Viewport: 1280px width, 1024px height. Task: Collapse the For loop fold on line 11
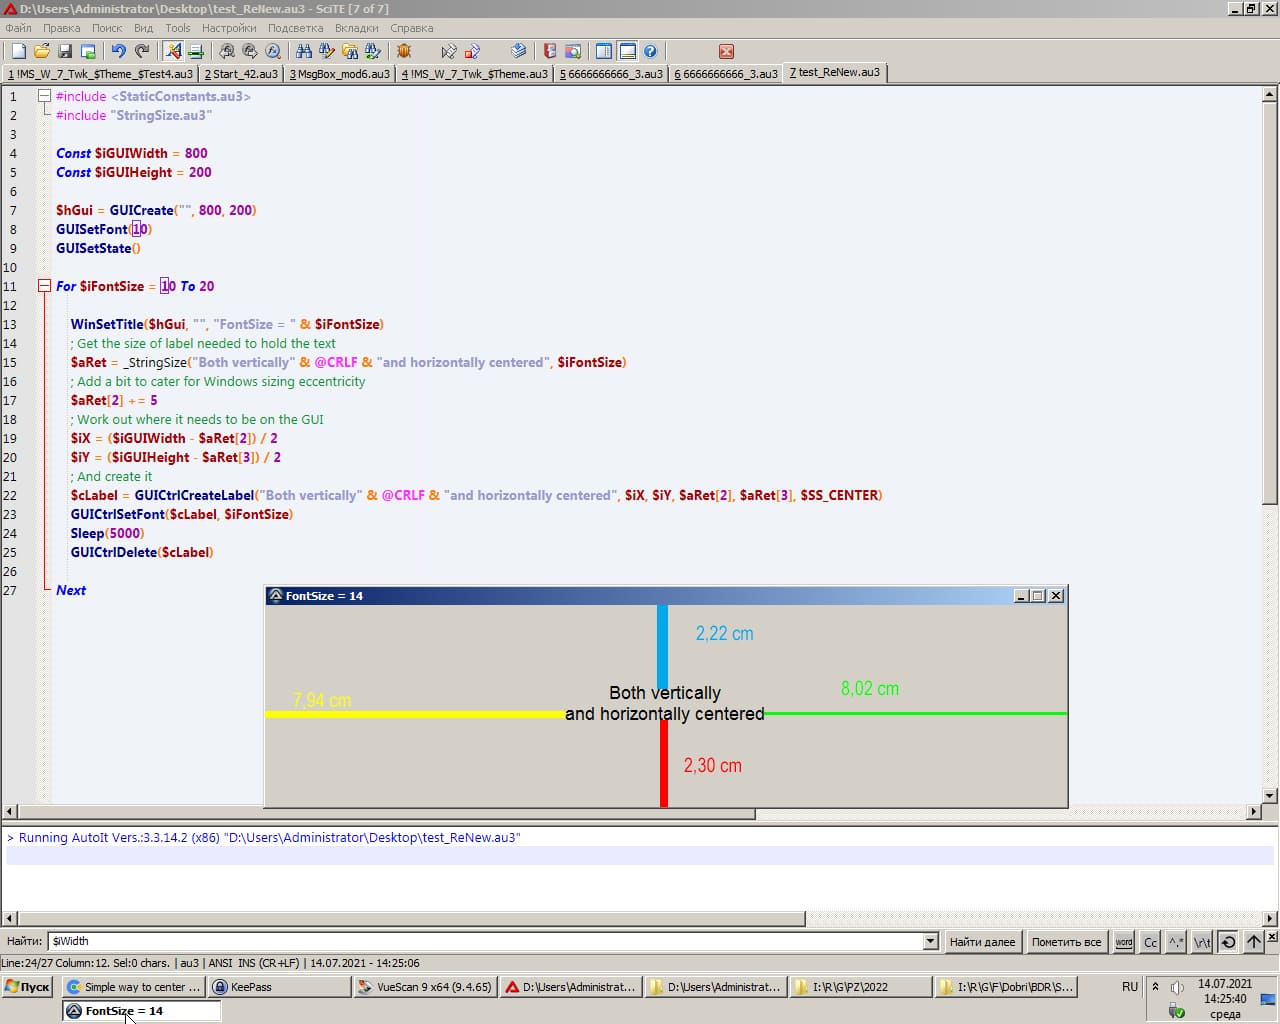pyautogui.click(x=44, y=286)
